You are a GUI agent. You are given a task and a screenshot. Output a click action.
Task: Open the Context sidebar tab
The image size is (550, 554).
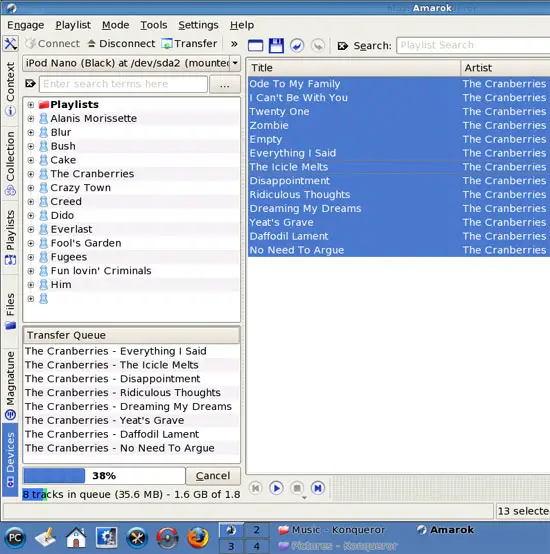(10, 89)
